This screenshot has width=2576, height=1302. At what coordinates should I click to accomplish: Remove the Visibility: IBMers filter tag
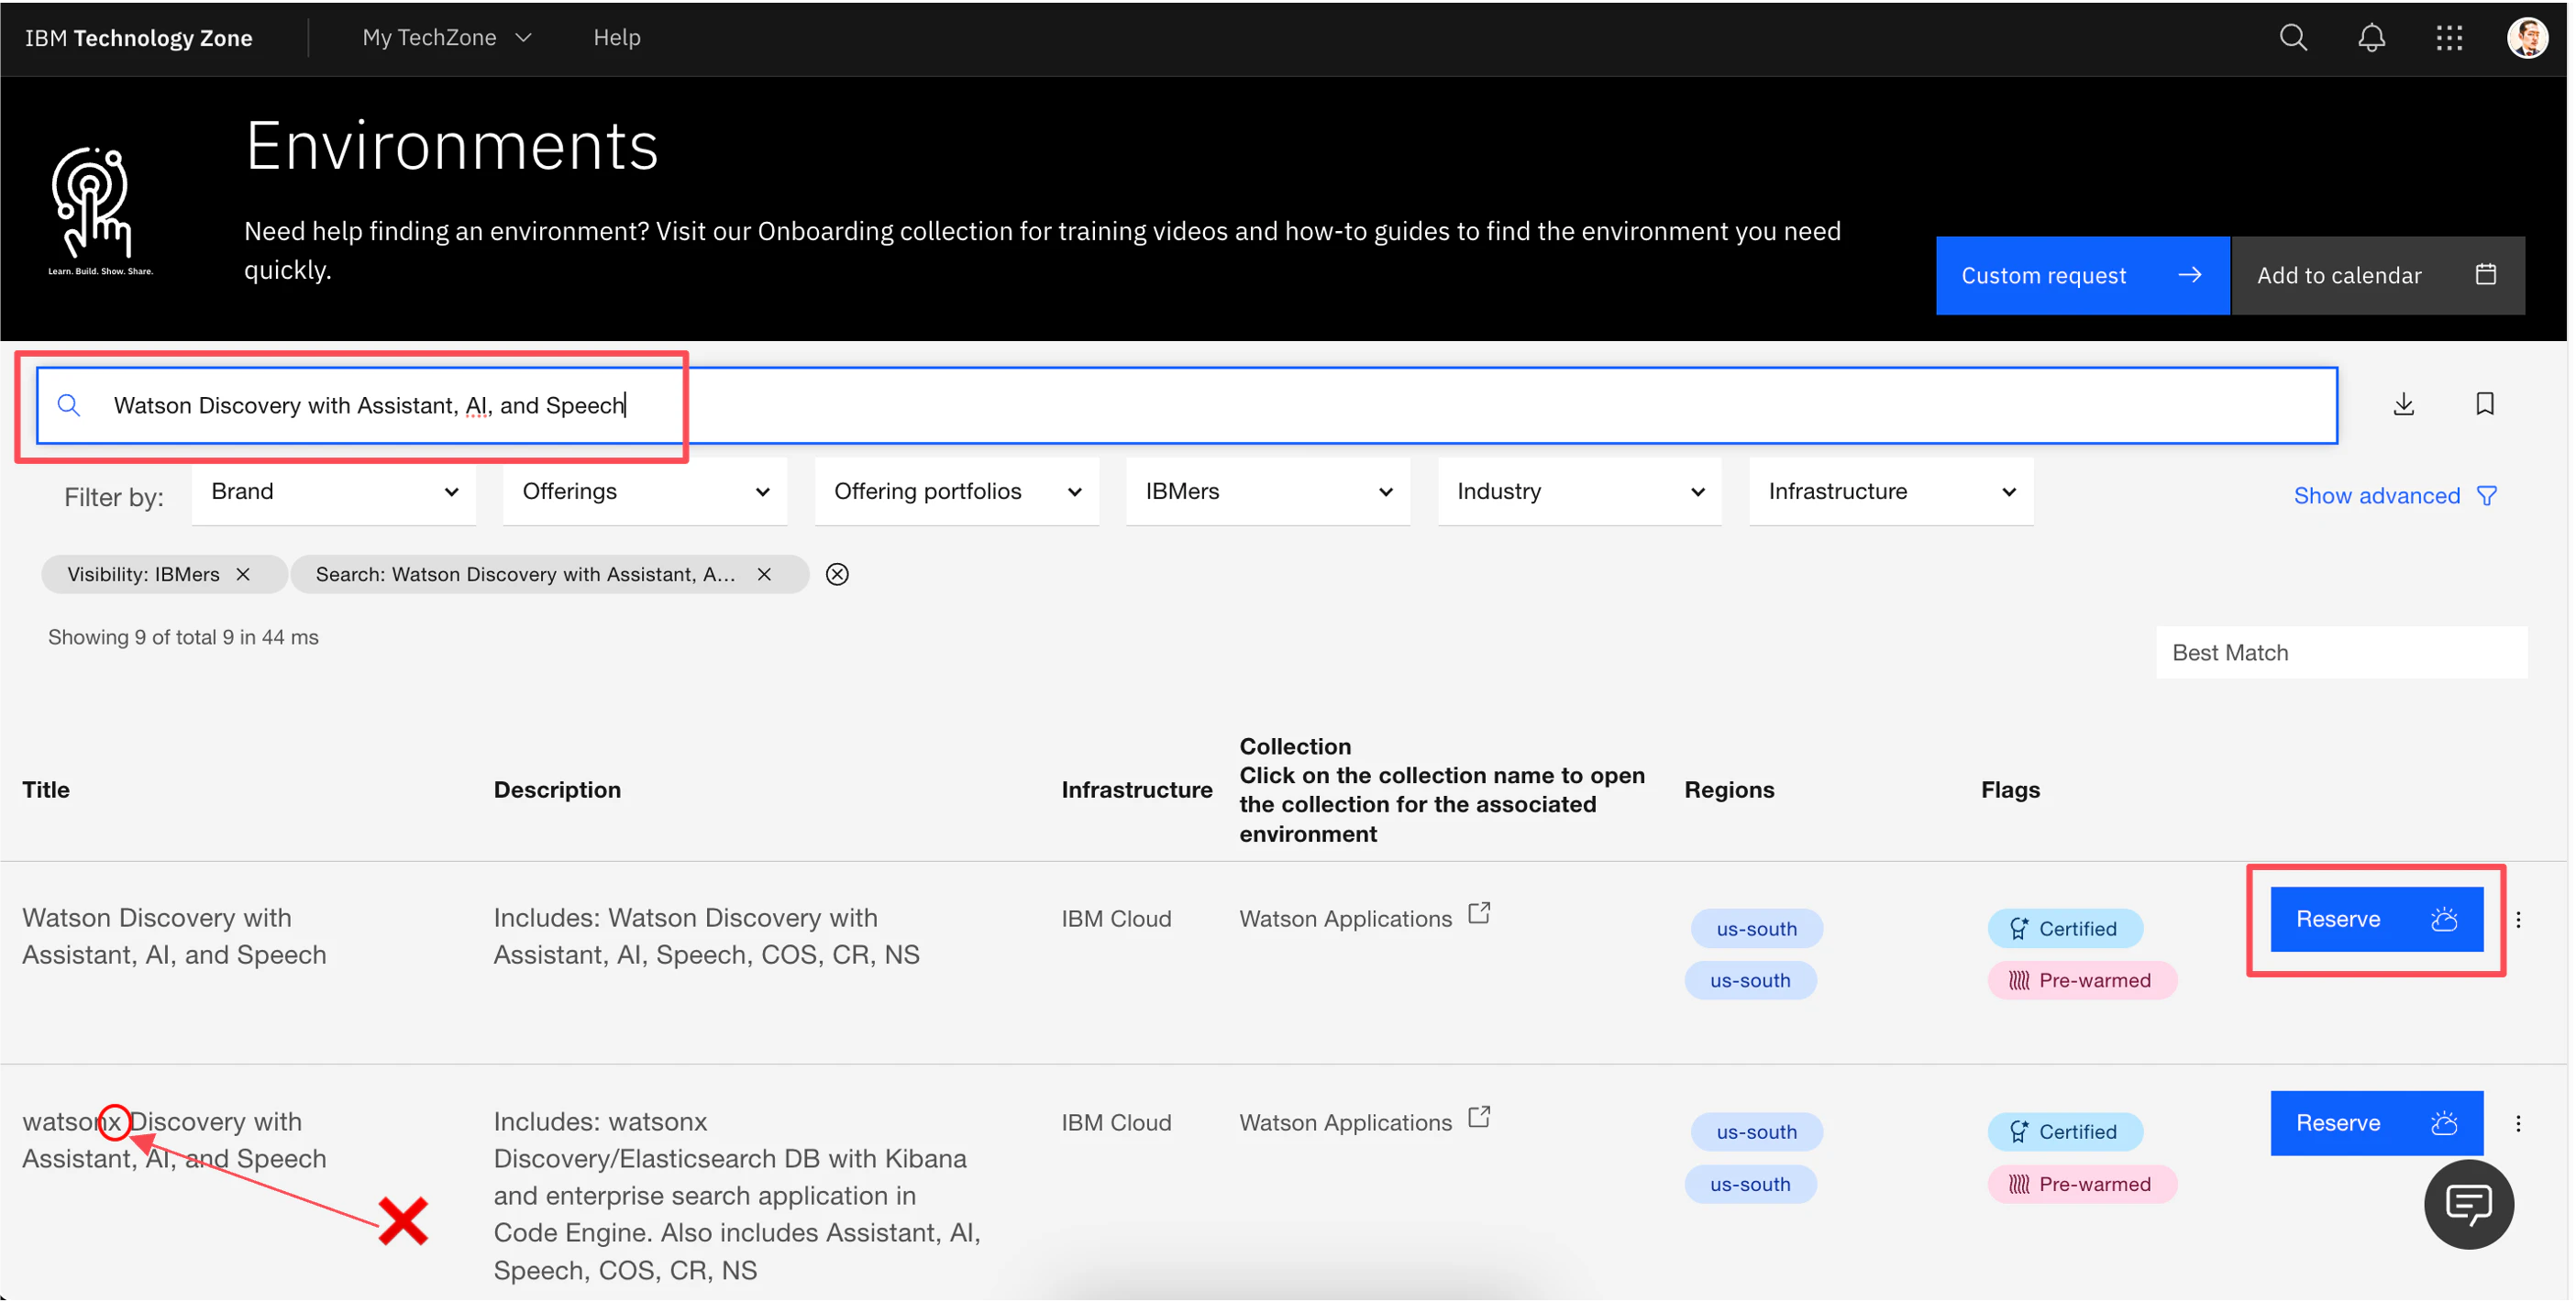[x=243, y=574]
